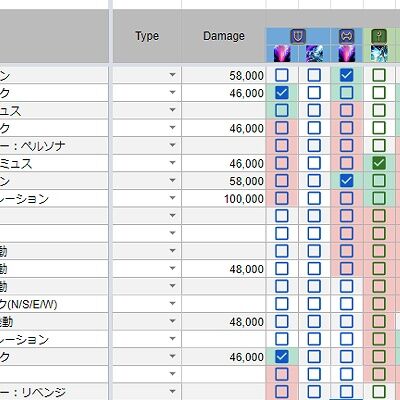Open the Type dropdown in リベンジ row

tap(172, 392)
